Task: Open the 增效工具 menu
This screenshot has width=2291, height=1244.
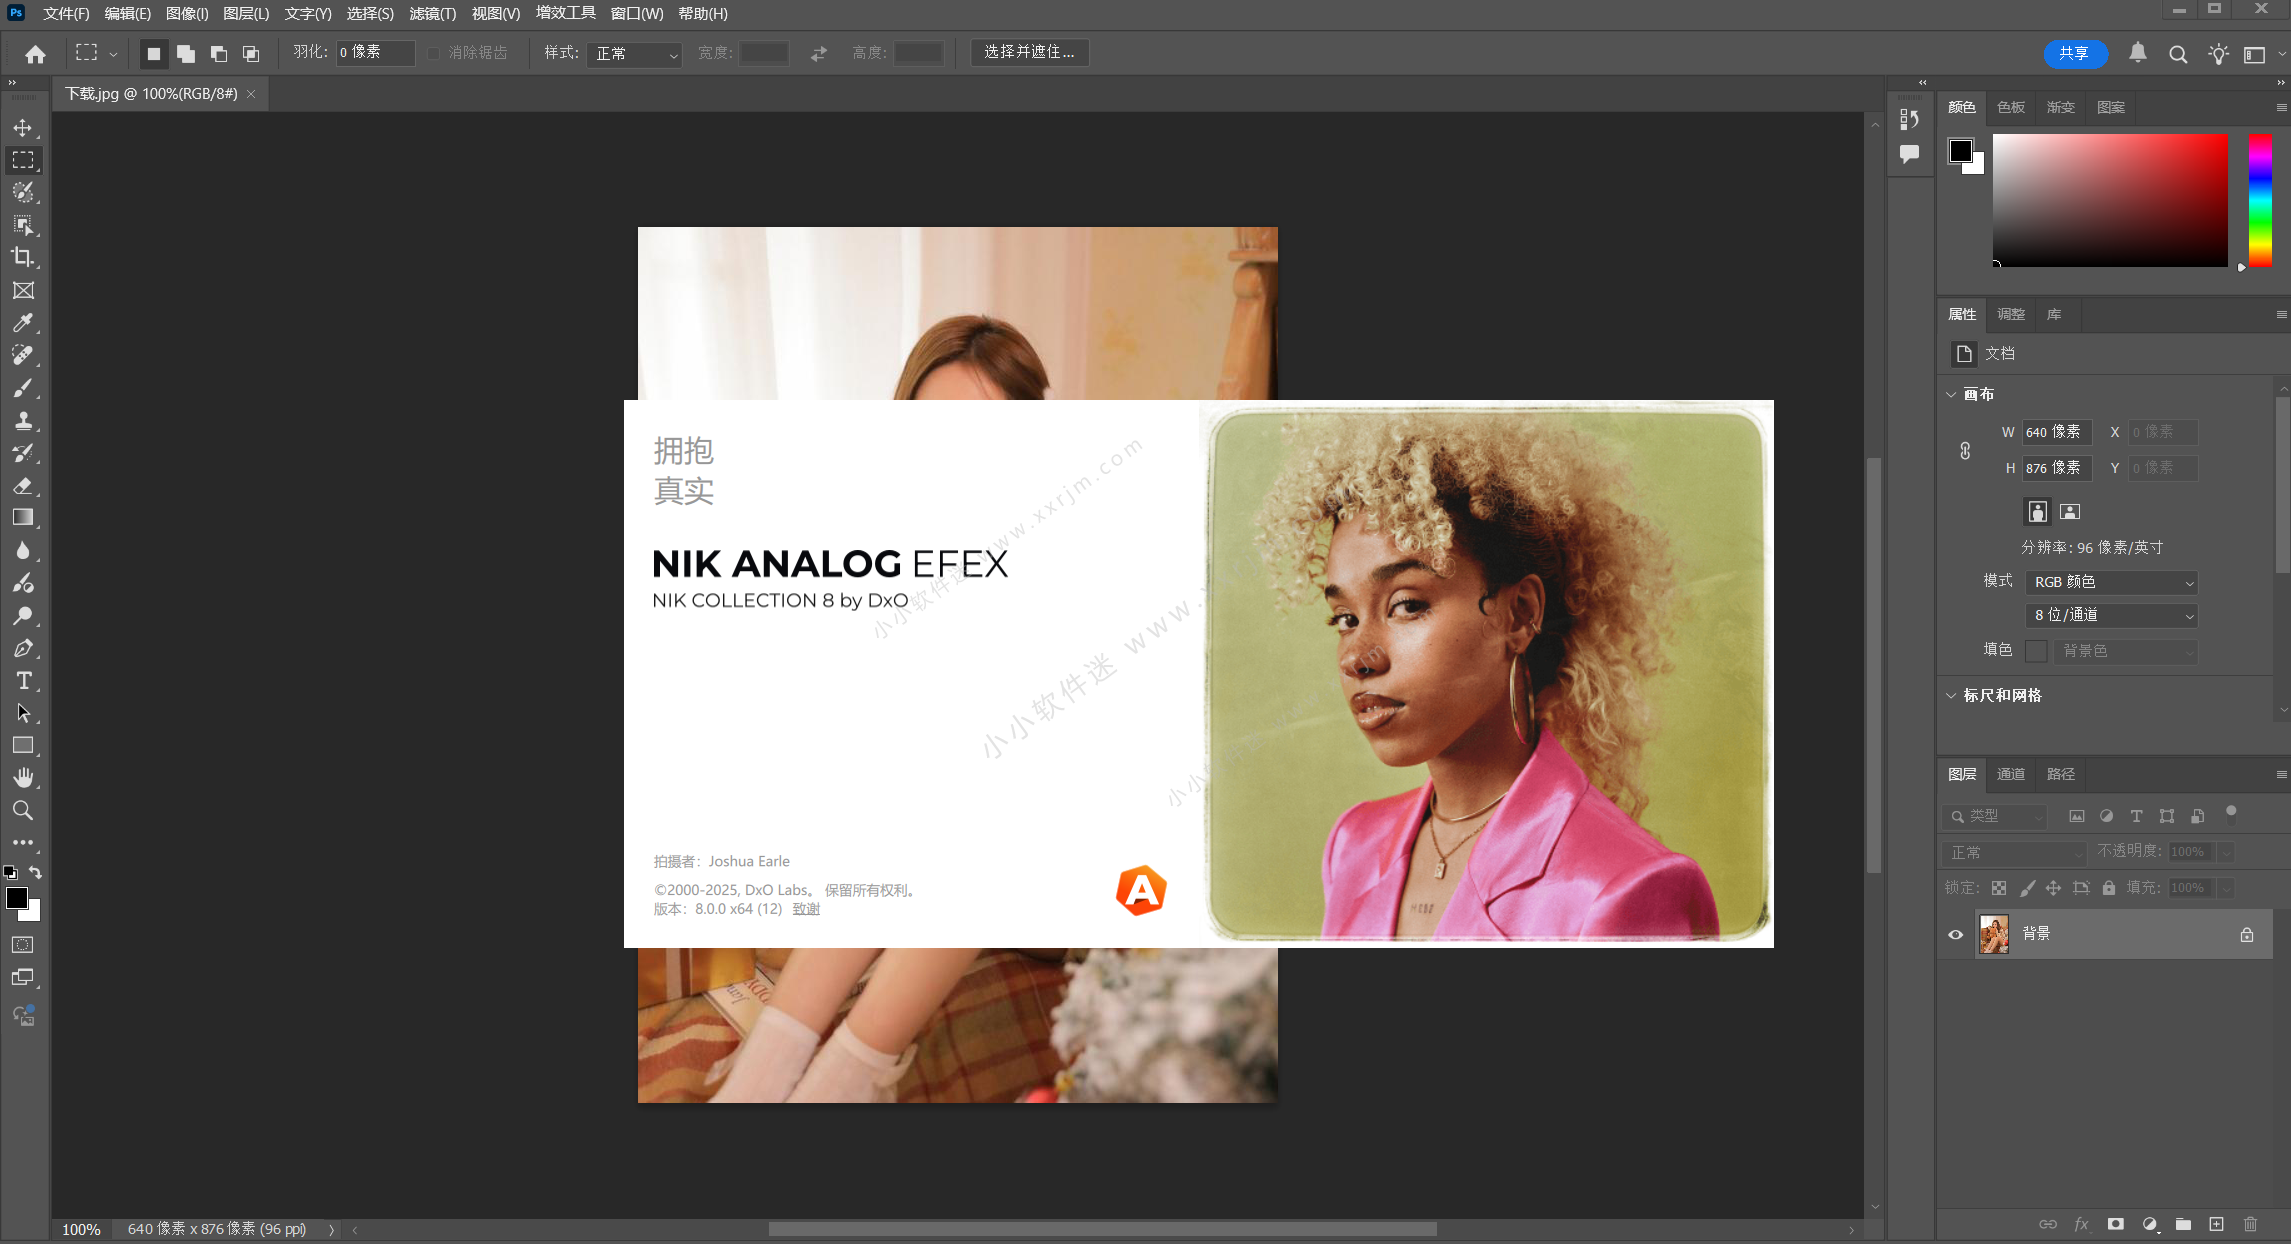Action: coord(566,14)
